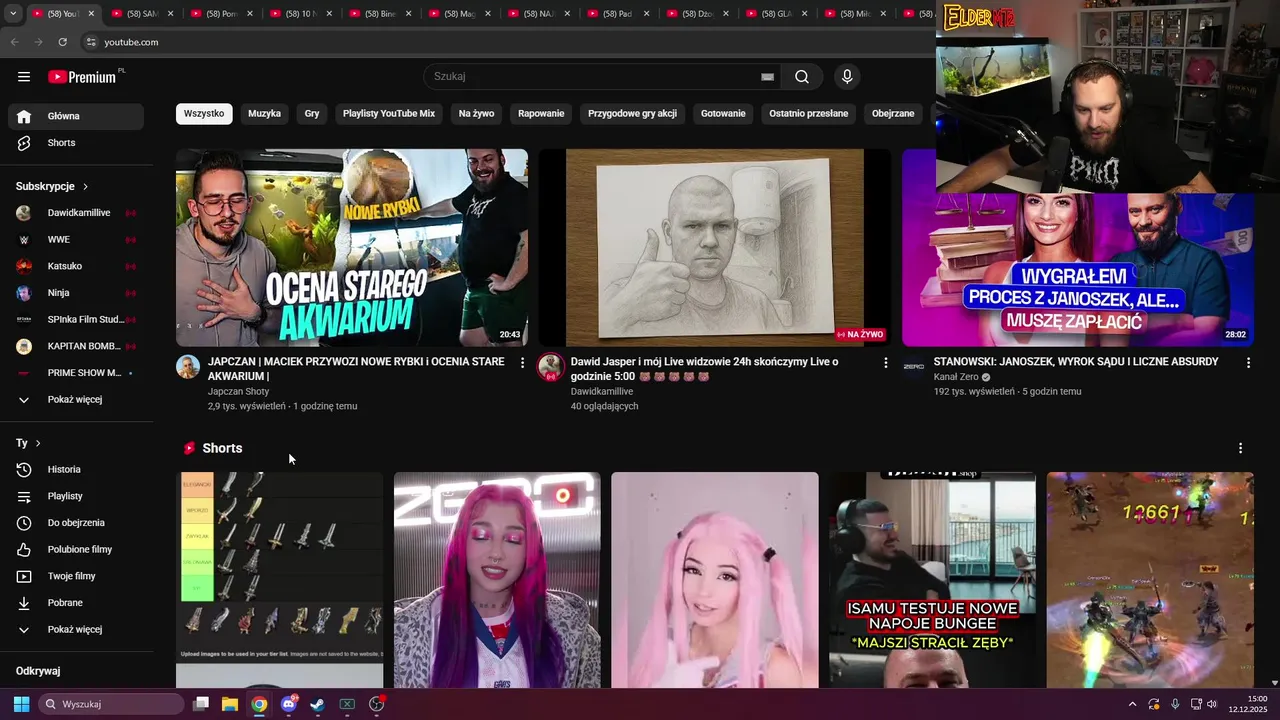Select the Rapowanie filter chip

541,114
